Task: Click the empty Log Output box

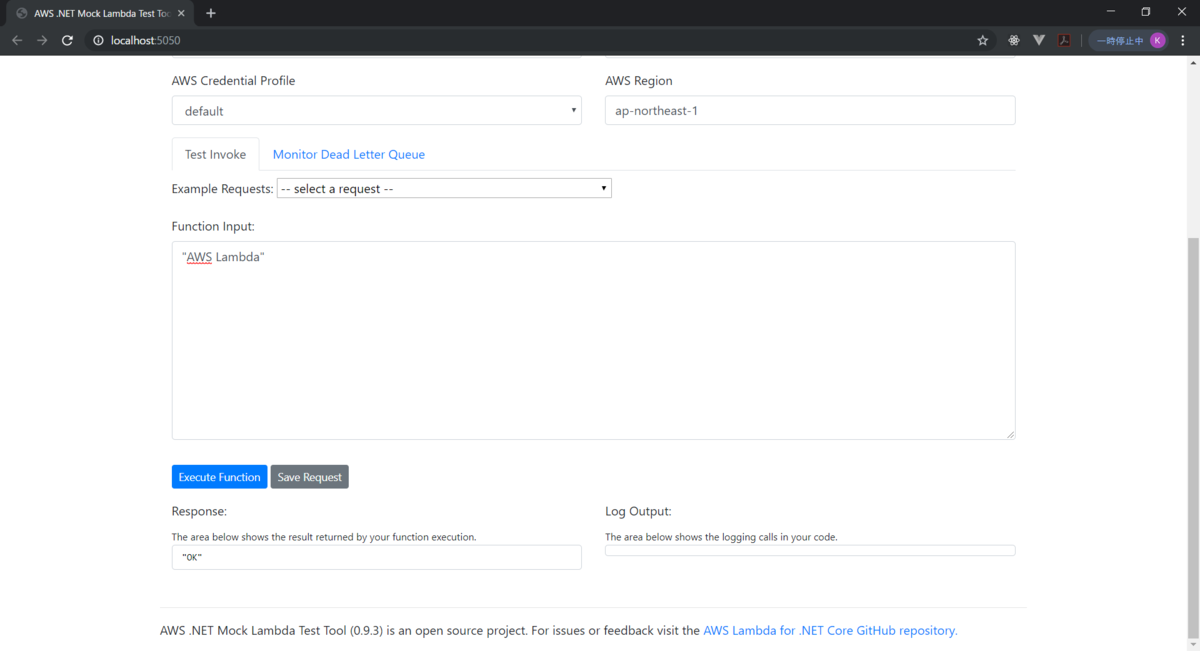Action: 810,550
